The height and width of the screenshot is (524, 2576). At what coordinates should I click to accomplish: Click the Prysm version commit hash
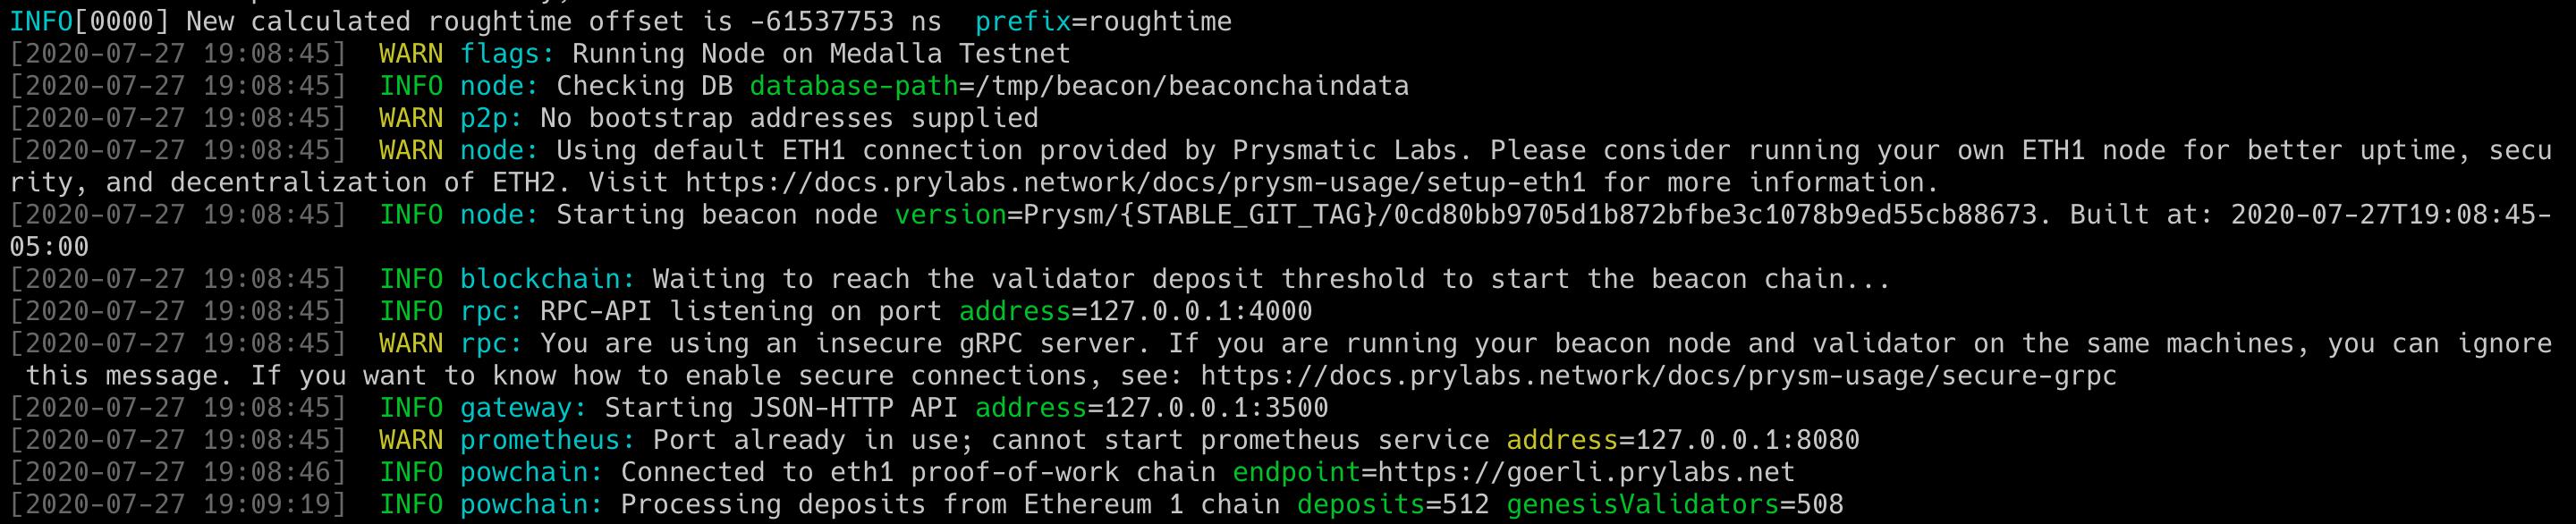point(1715,215)
